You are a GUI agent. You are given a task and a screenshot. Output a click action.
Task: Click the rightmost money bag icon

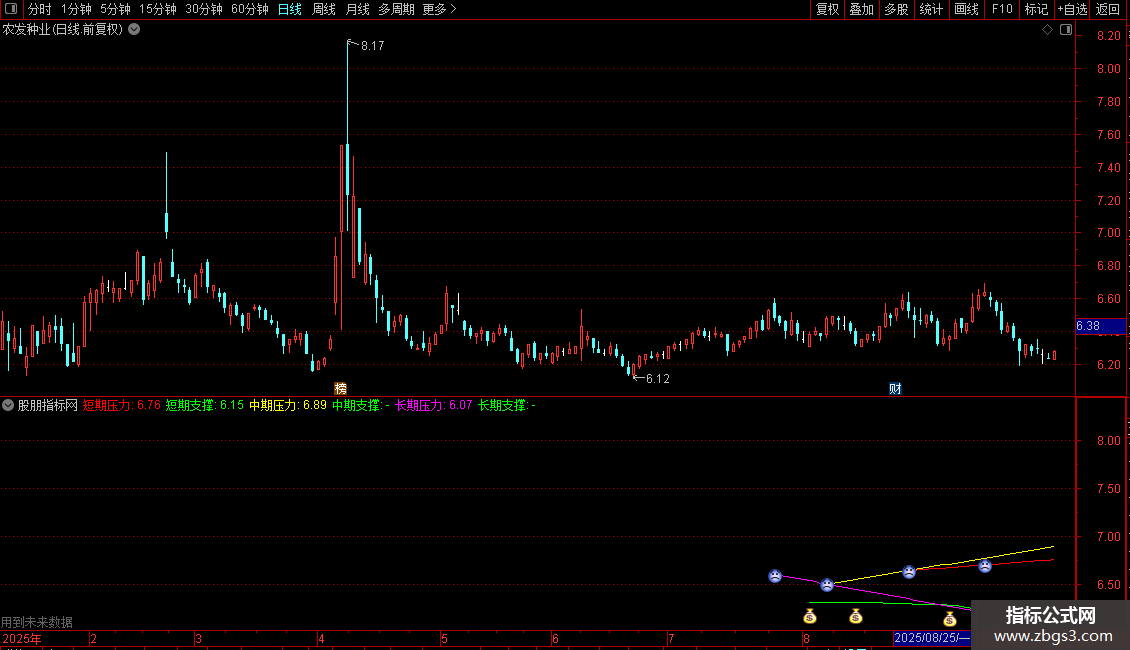pyautogui.click(x=950, y=619)
